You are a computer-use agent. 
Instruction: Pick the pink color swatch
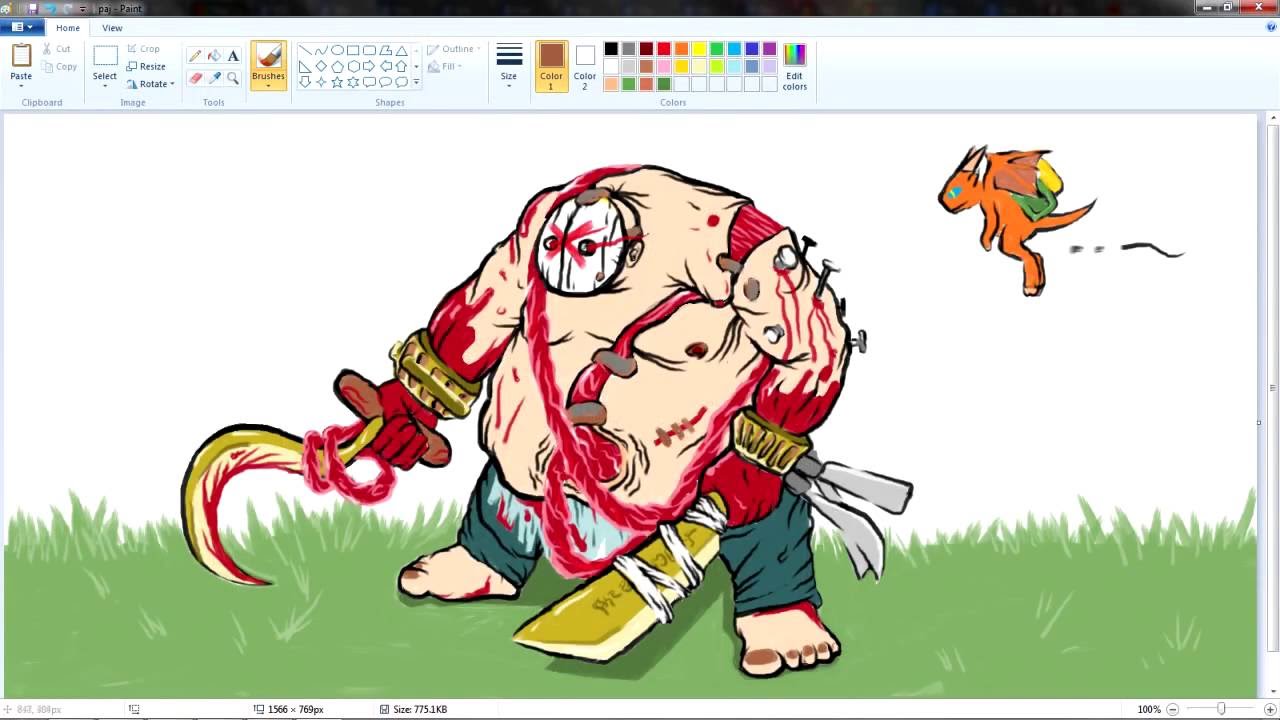pyautogui.click(x=664, y=66)
